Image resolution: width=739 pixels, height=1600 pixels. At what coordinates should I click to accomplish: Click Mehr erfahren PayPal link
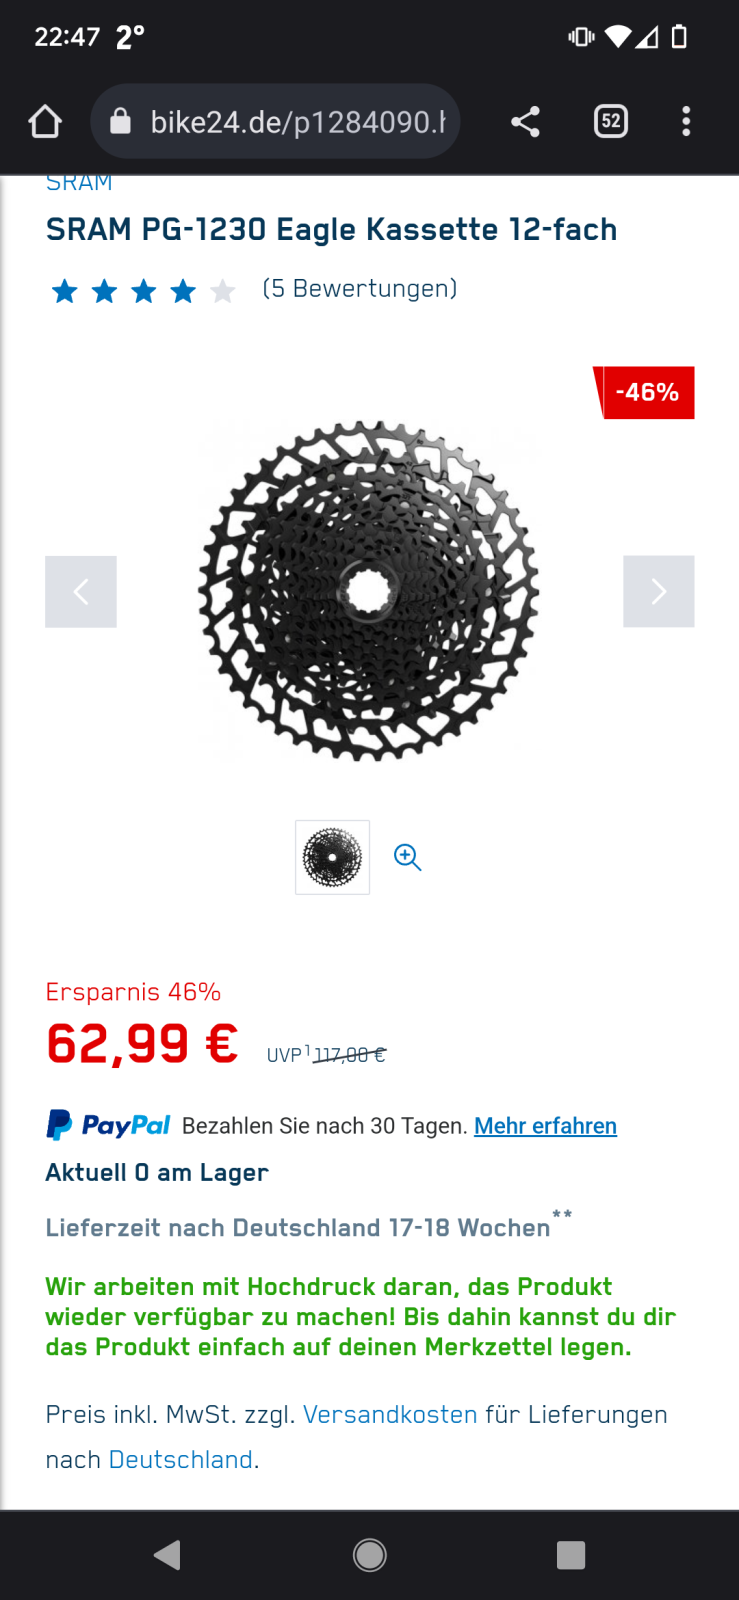click(x=545, y=1126)
